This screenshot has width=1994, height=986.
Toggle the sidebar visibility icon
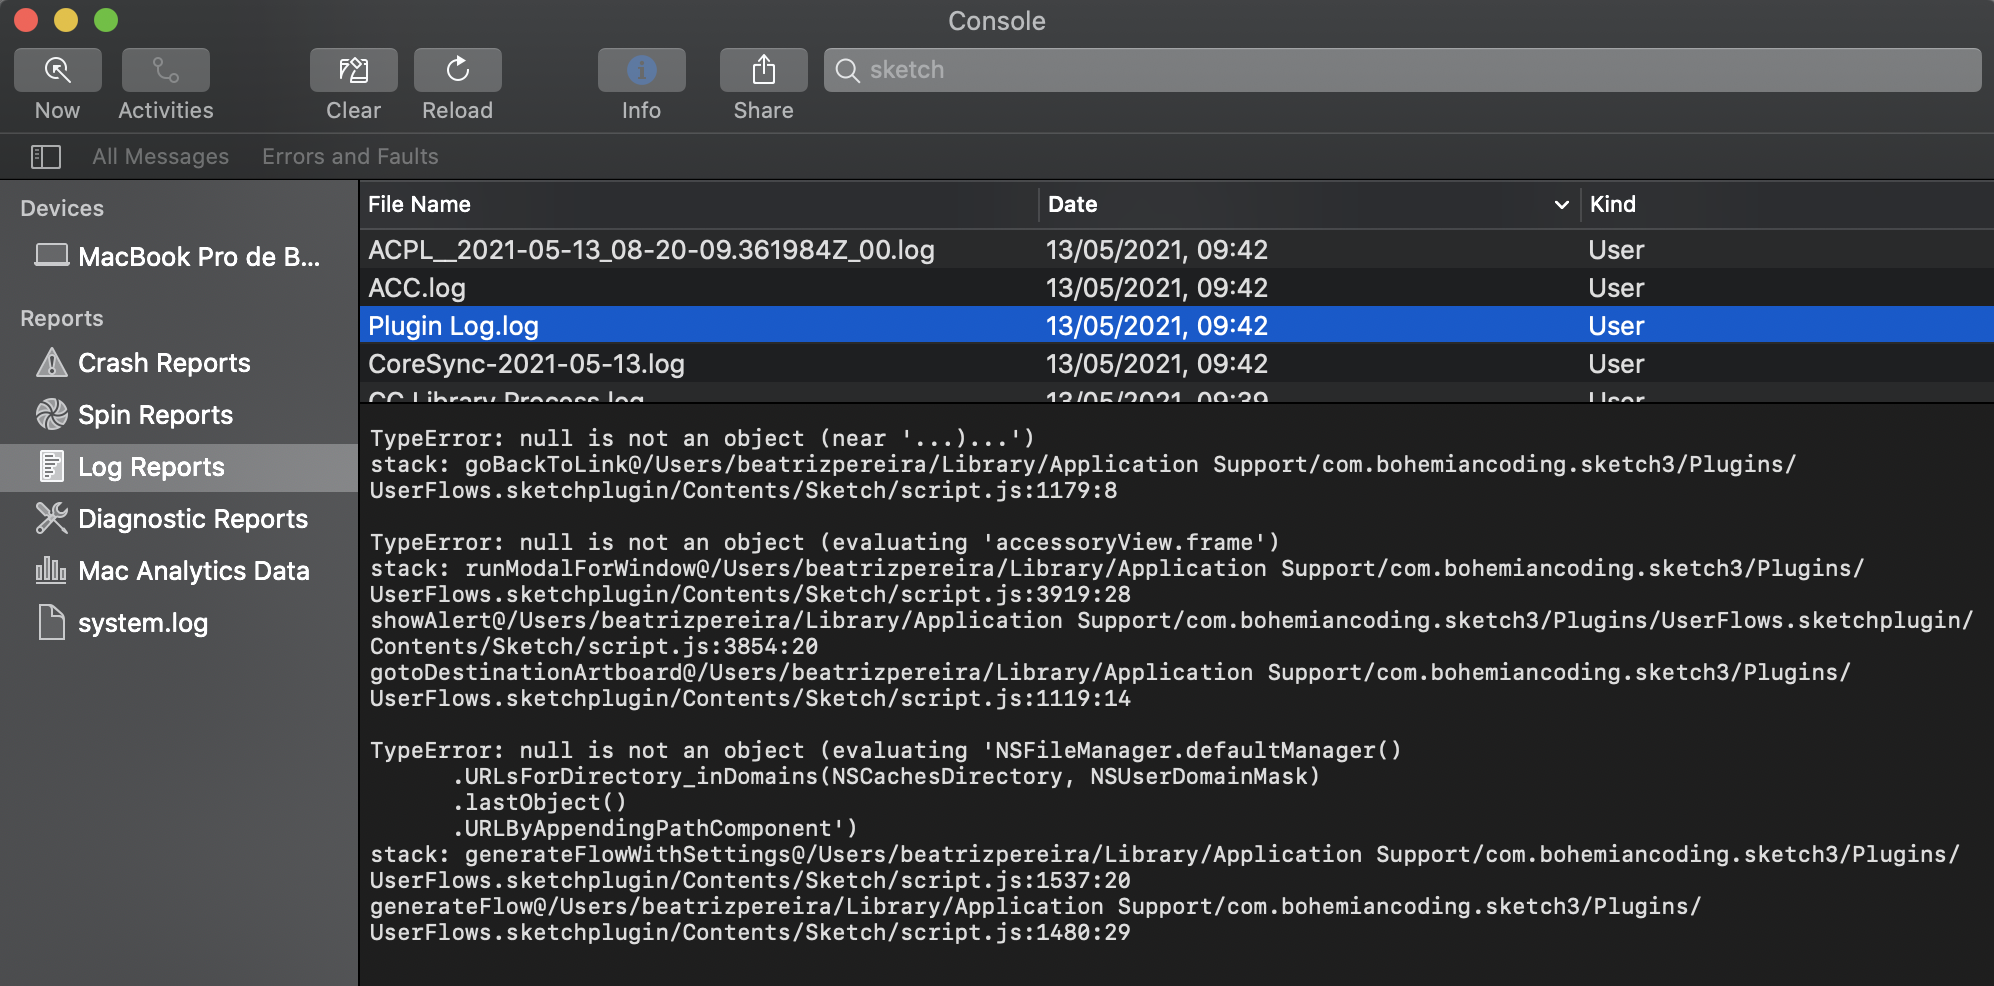46,157
